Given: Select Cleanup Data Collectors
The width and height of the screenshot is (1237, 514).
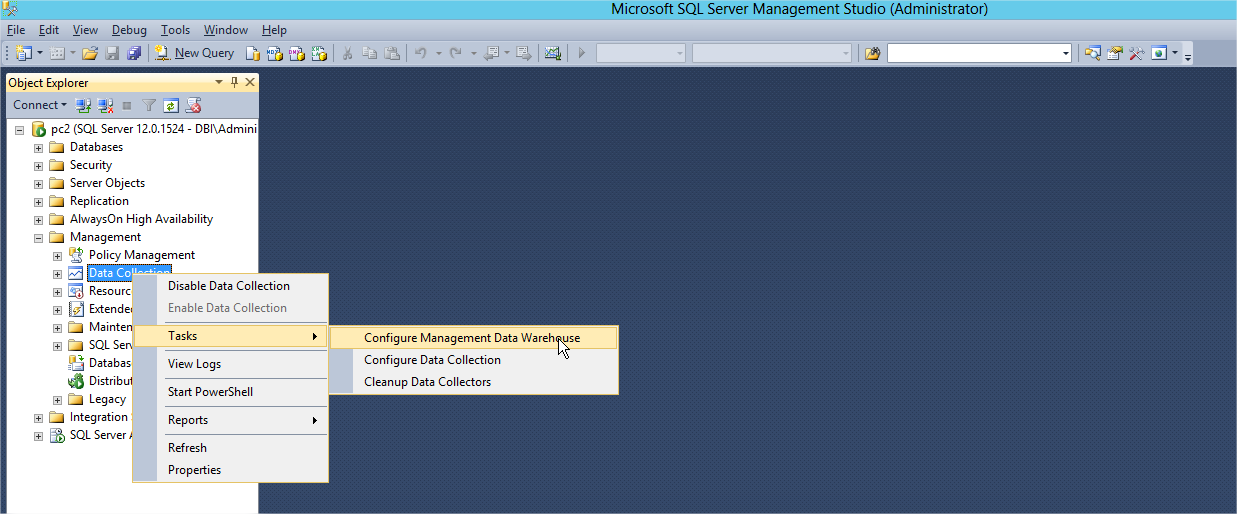Looking at the screenshot, I should point(473,382).
